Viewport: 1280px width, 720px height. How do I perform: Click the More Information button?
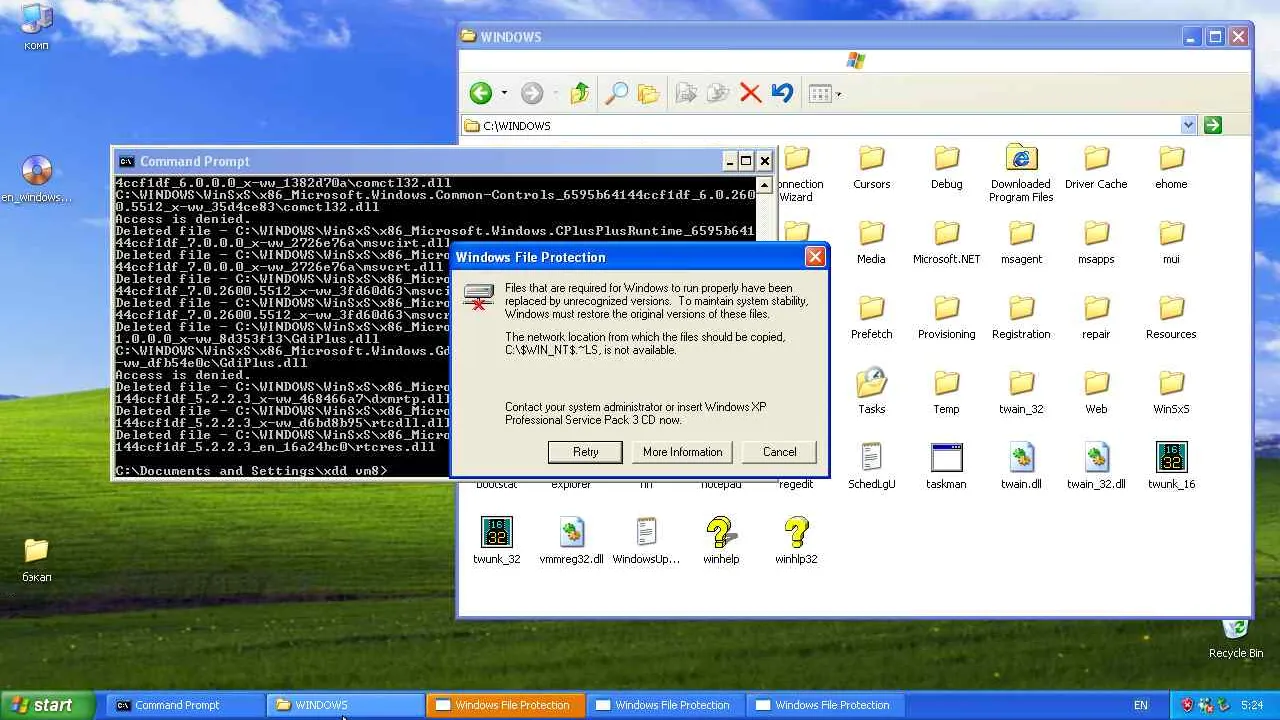(x=682, y=452)
